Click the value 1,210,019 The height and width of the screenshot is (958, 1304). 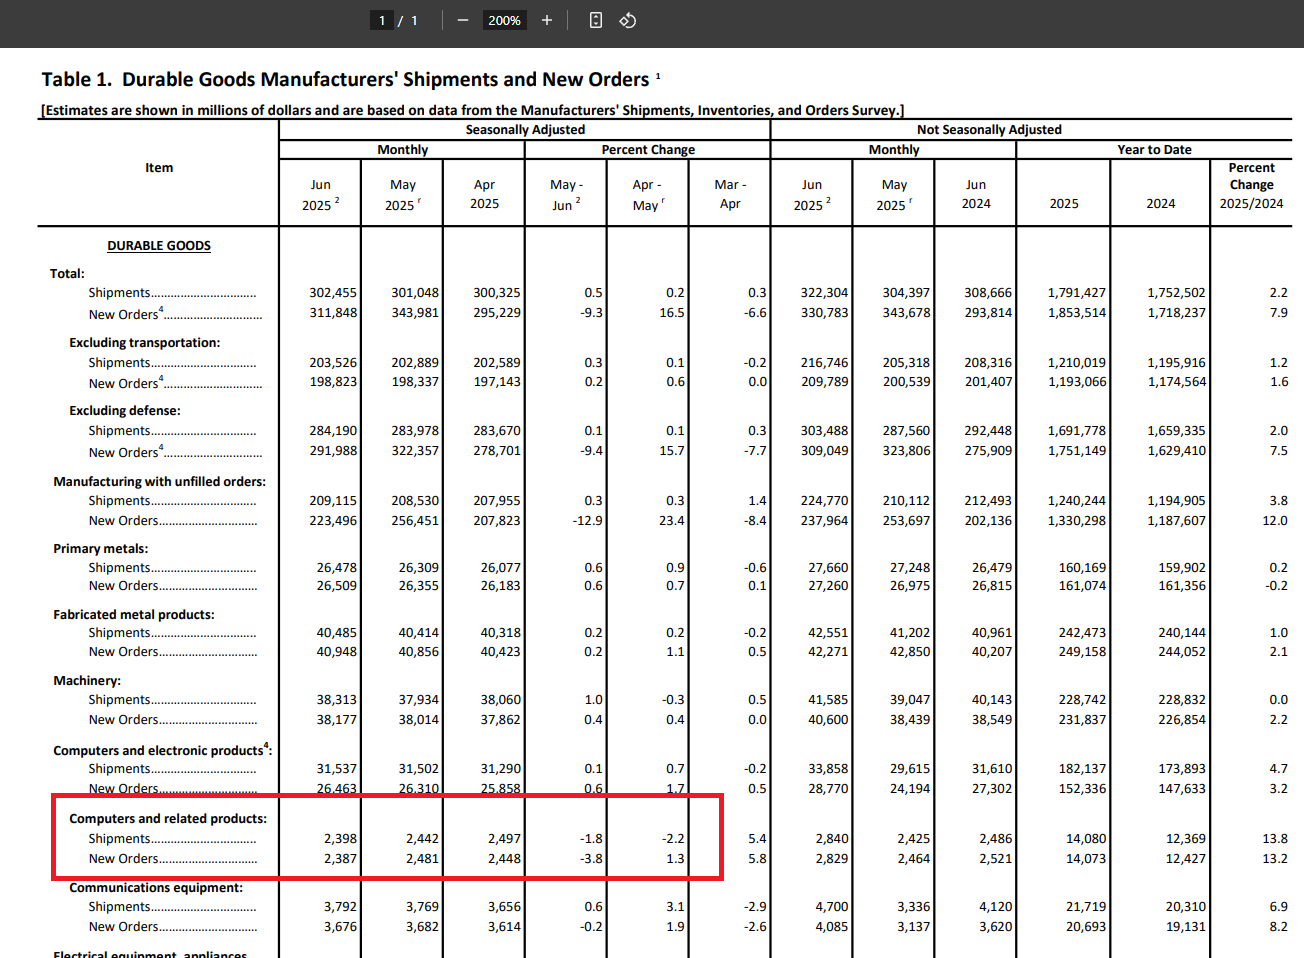point(1077,363)
